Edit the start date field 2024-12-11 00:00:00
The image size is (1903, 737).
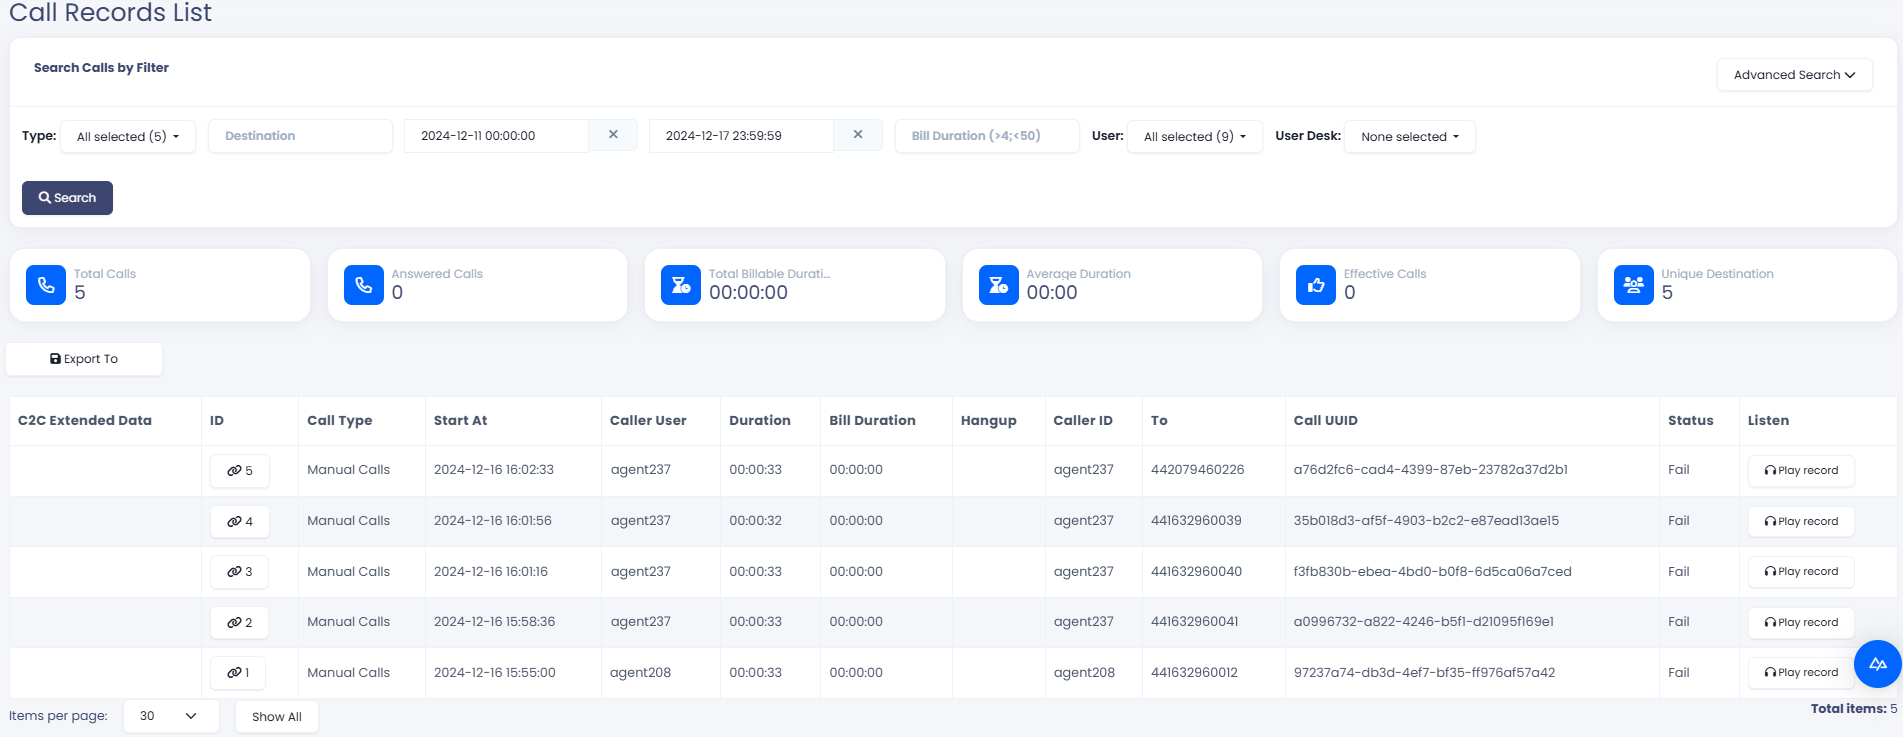coord(496,136)
